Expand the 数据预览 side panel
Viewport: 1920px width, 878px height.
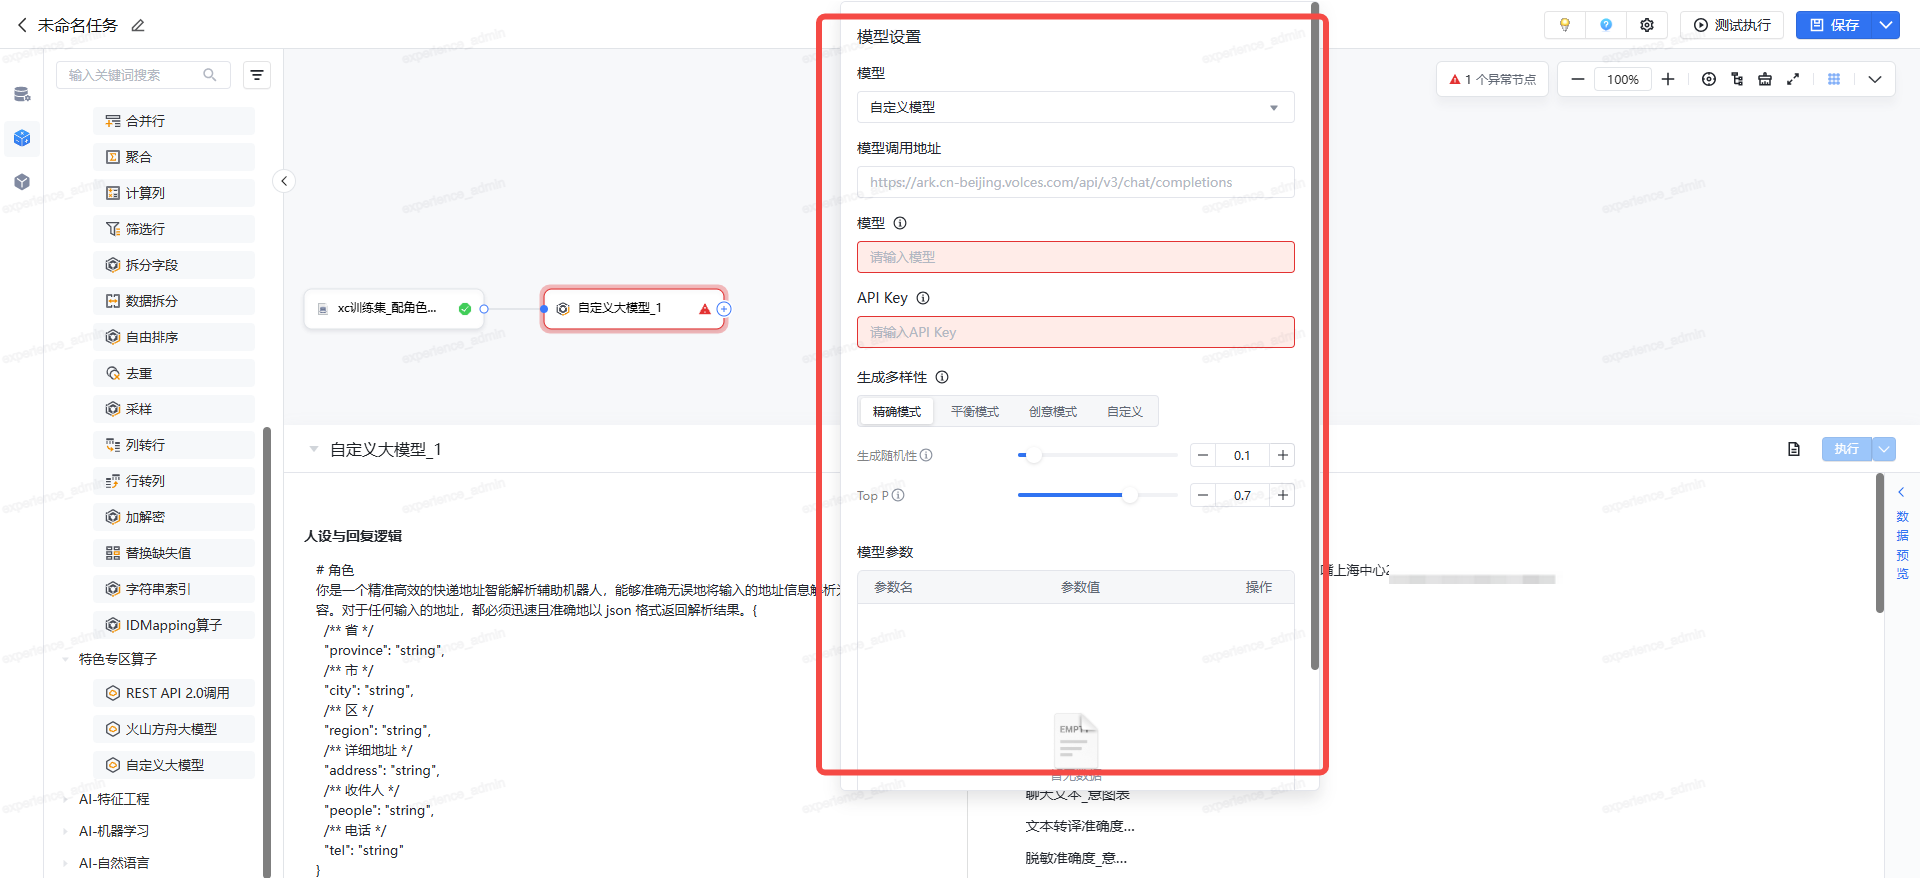pos(1902,533)
